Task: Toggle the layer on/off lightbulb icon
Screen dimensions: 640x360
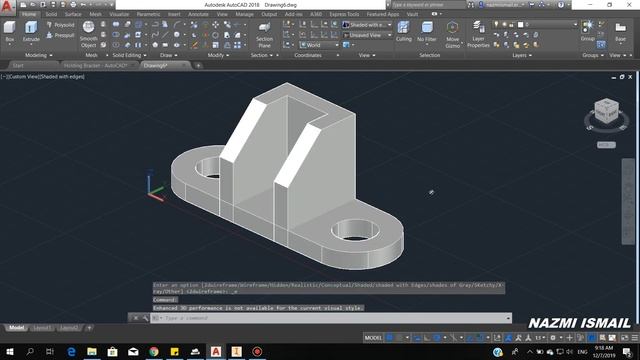Action: tap(496, 24)
